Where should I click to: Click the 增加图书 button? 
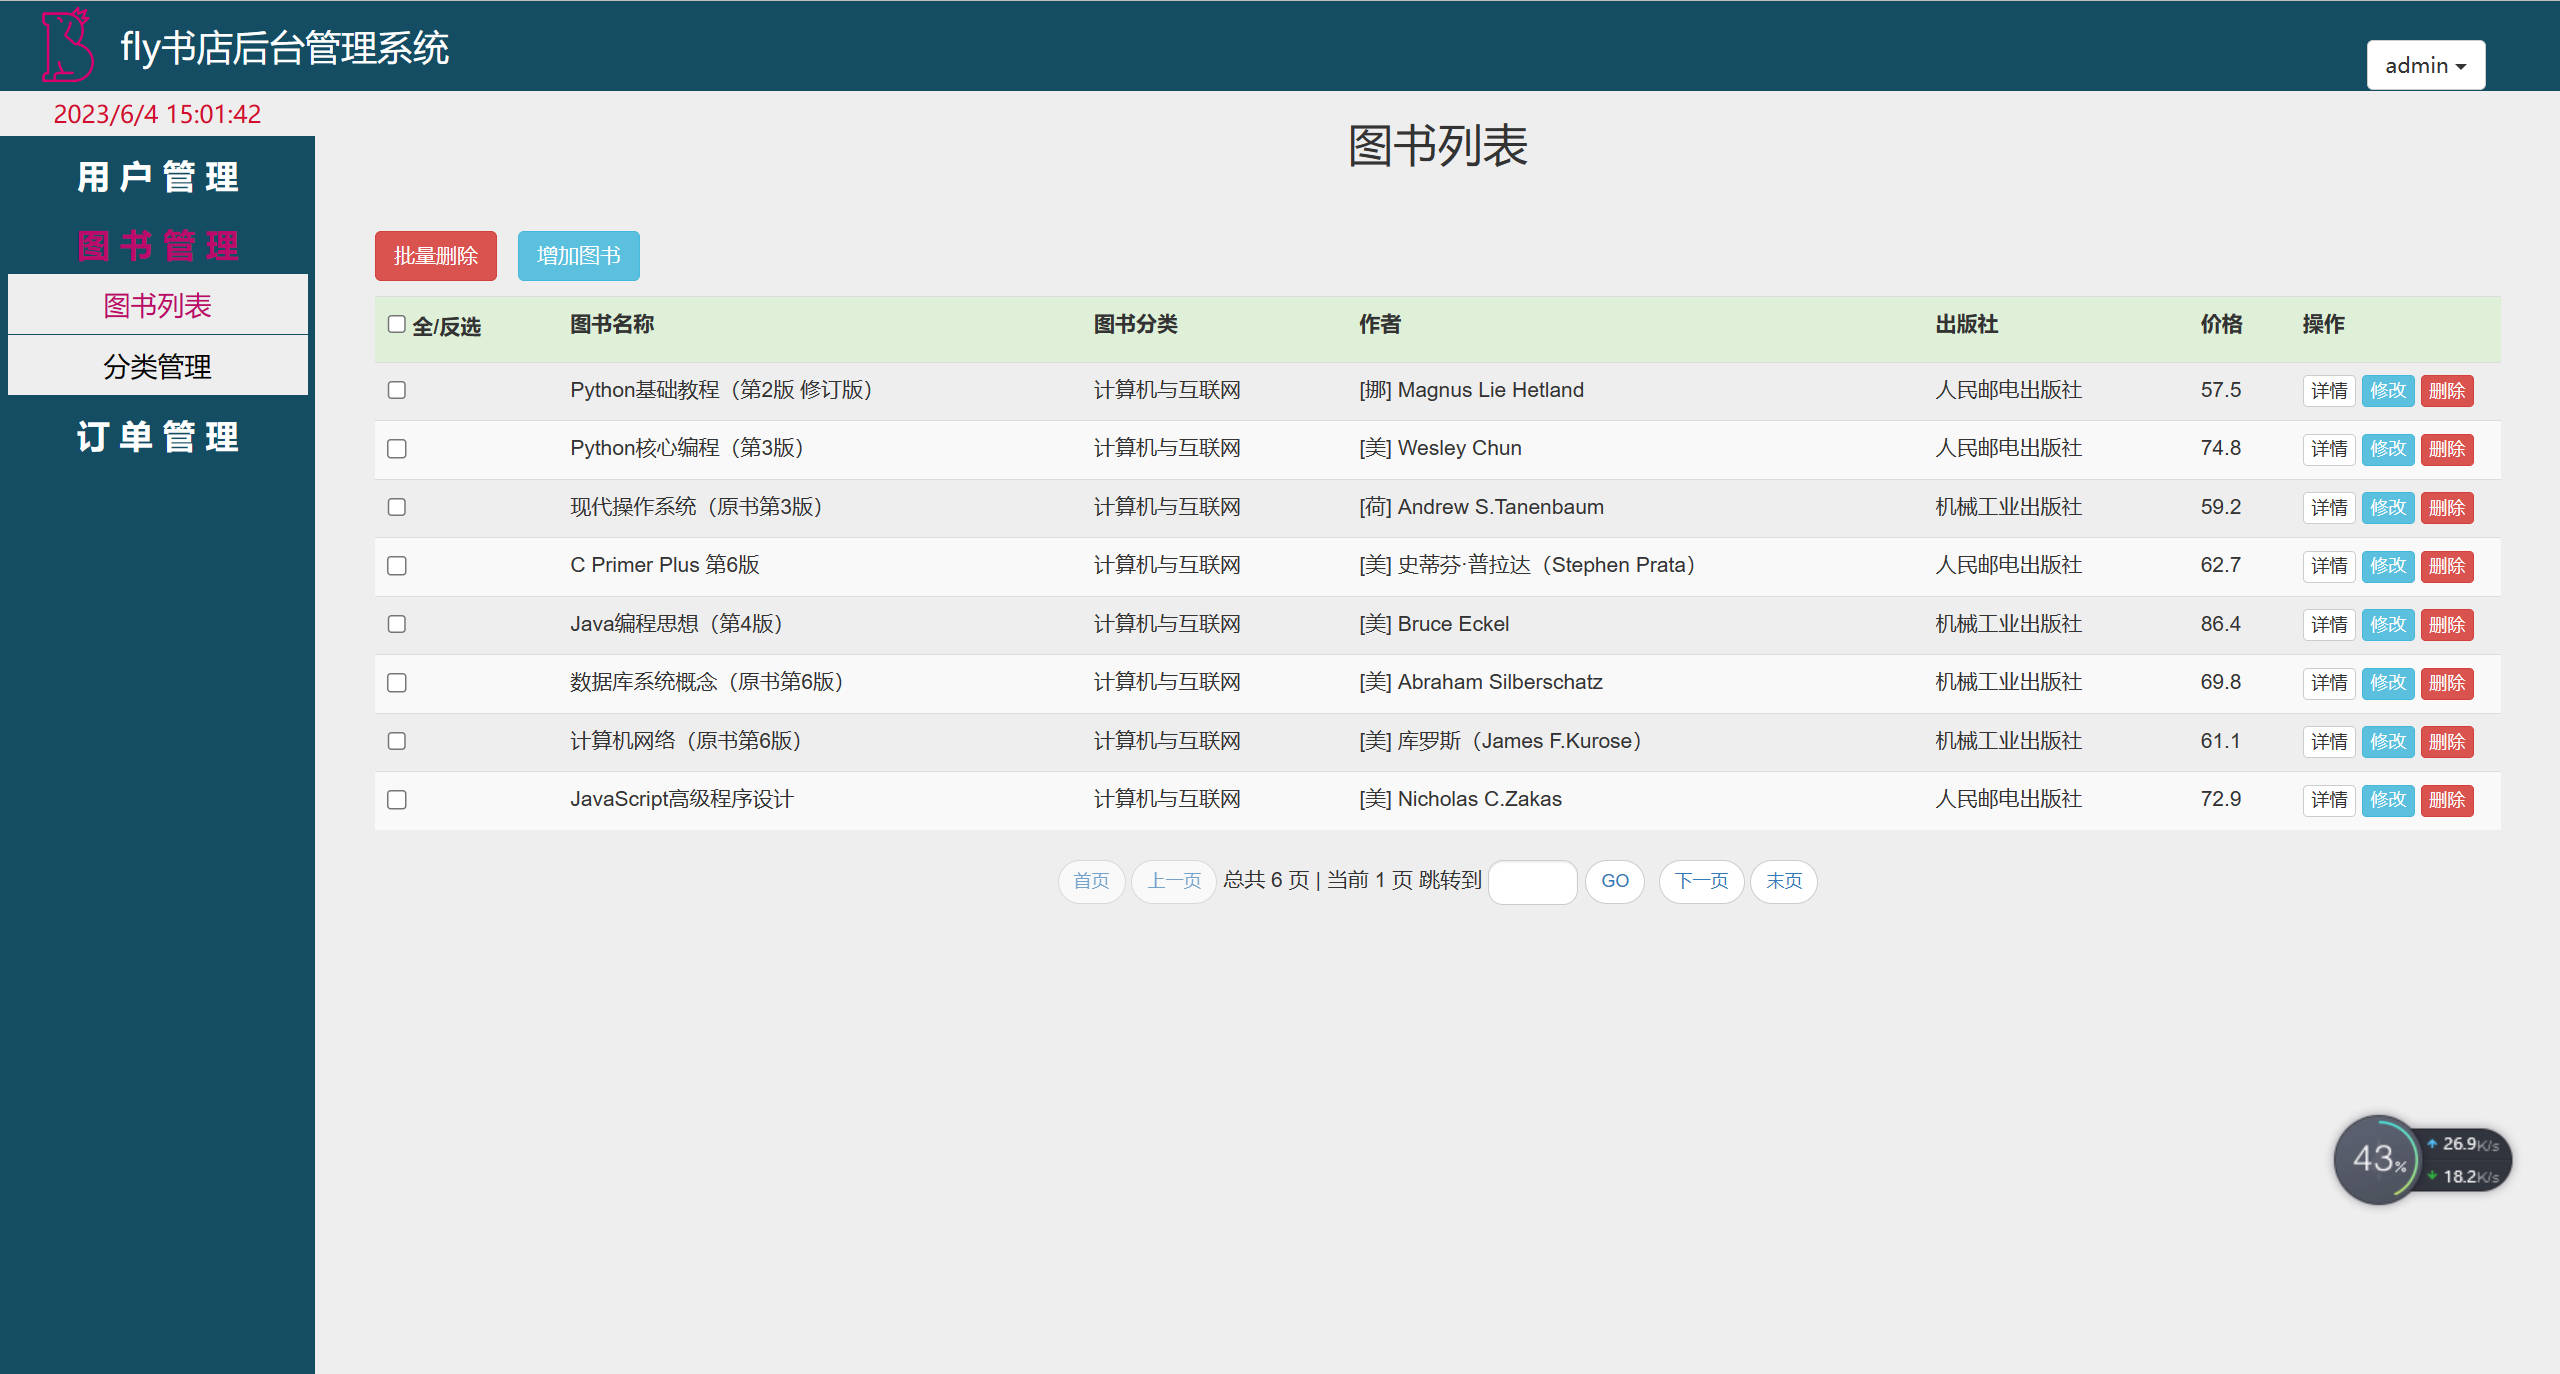(x=578, y=255)
